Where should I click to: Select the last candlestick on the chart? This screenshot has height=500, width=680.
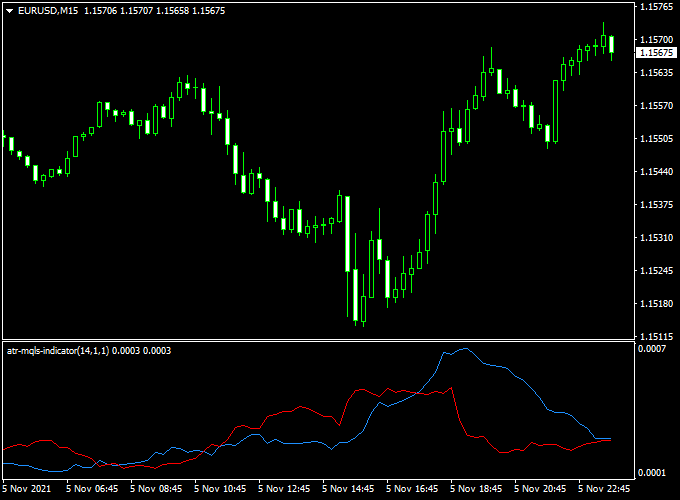click(611, 44)
